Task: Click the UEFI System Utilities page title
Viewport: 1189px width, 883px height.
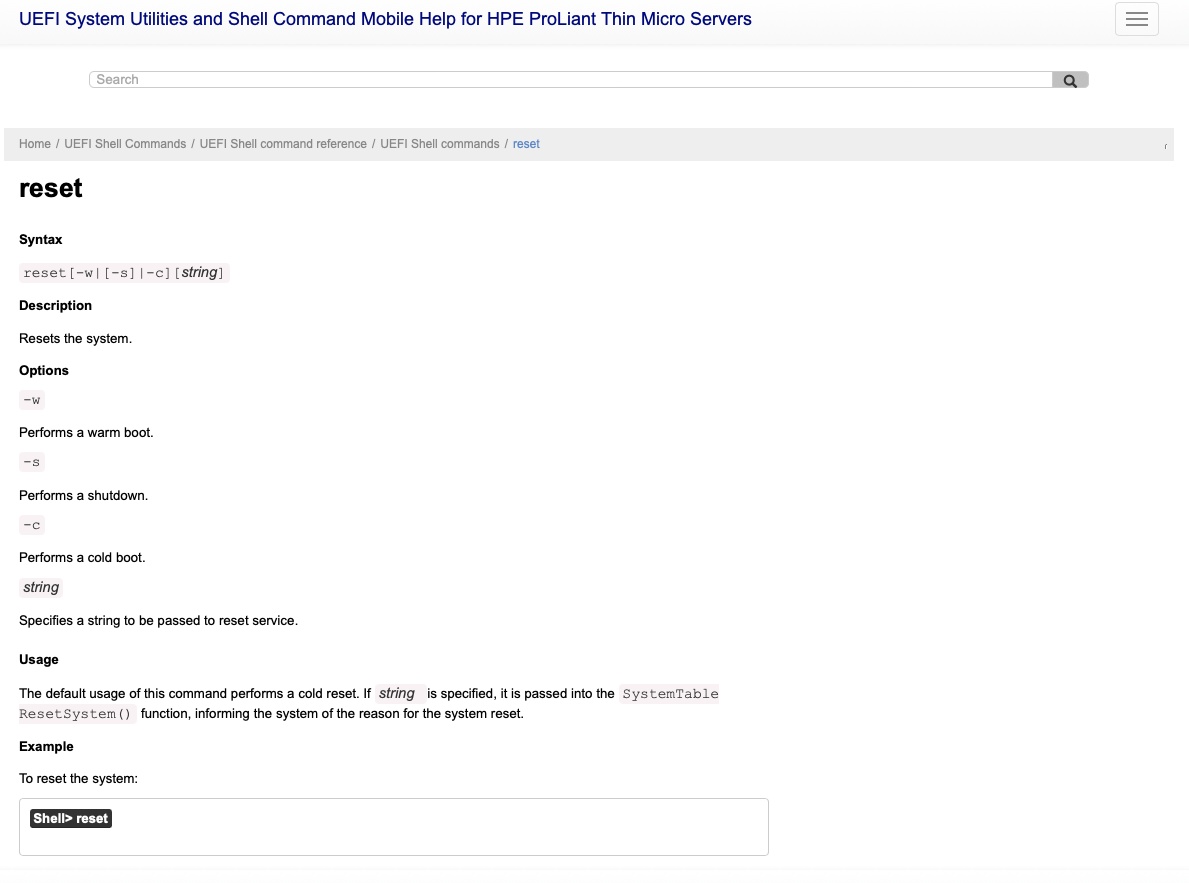Action: click(x=385, y=19)
